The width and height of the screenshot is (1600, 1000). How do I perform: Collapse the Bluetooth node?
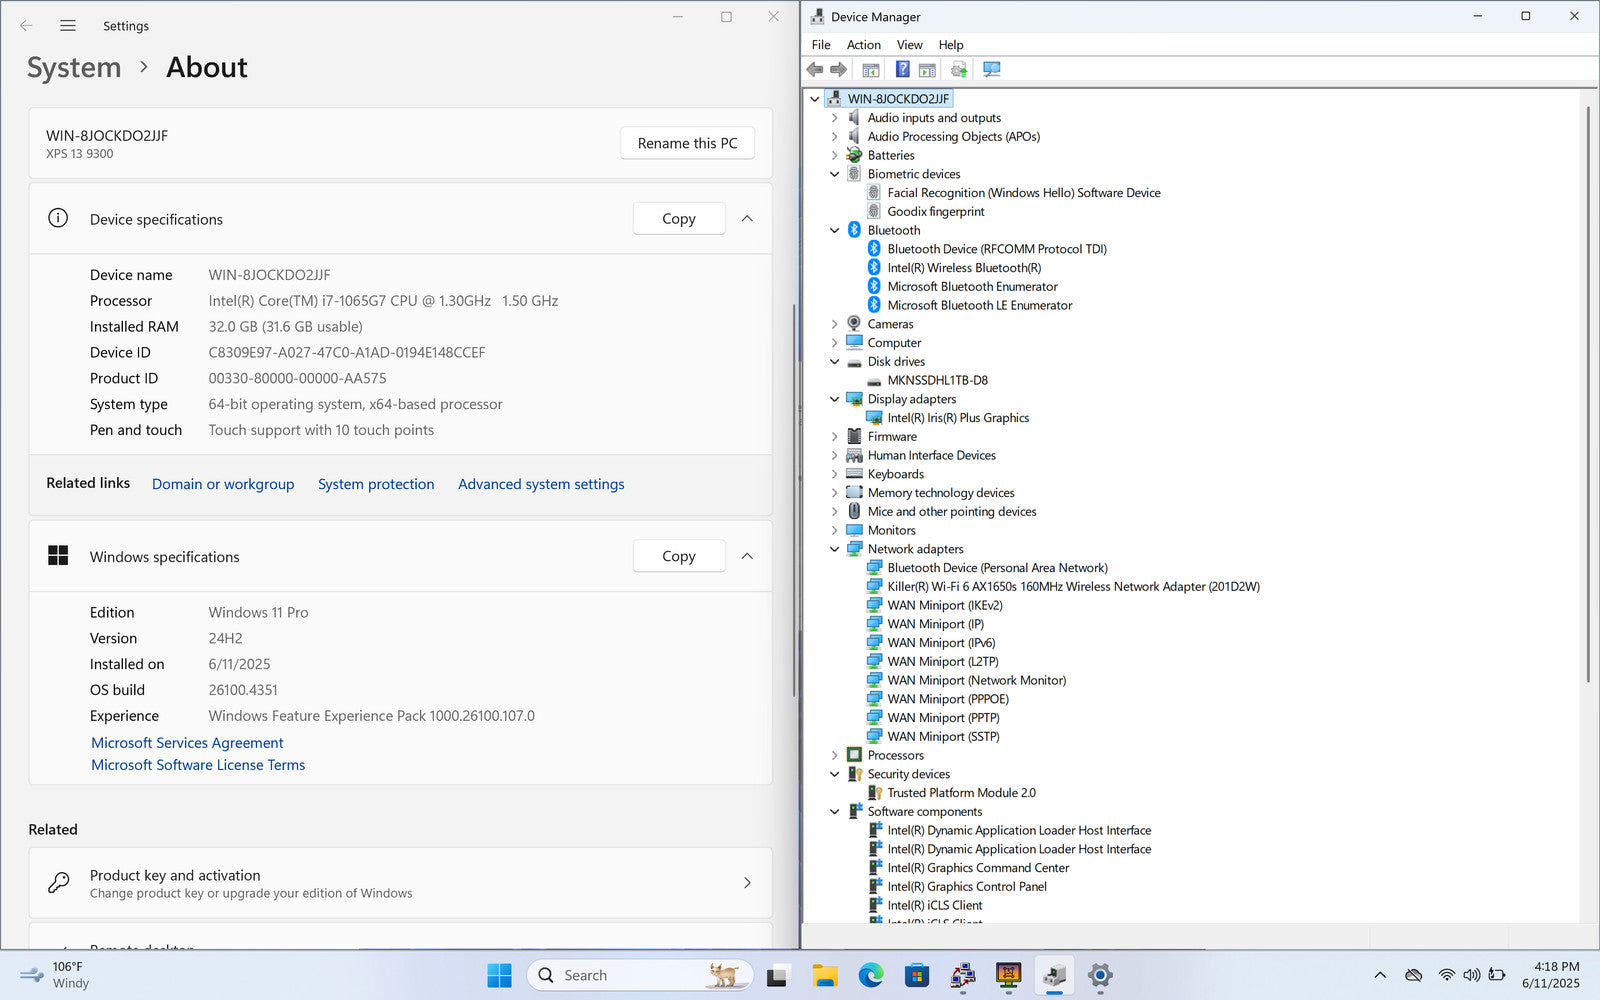(x=835, y=230)
